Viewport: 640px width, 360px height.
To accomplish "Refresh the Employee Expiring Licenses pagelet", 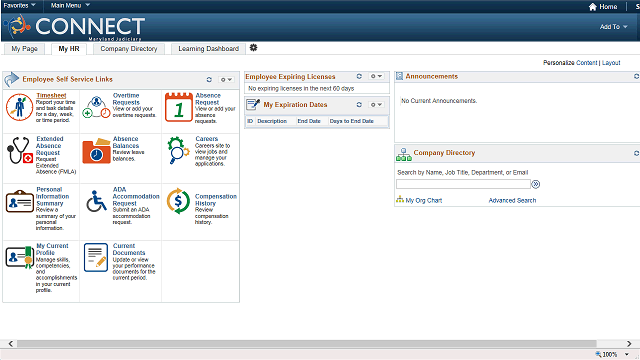I will (359, 76).
